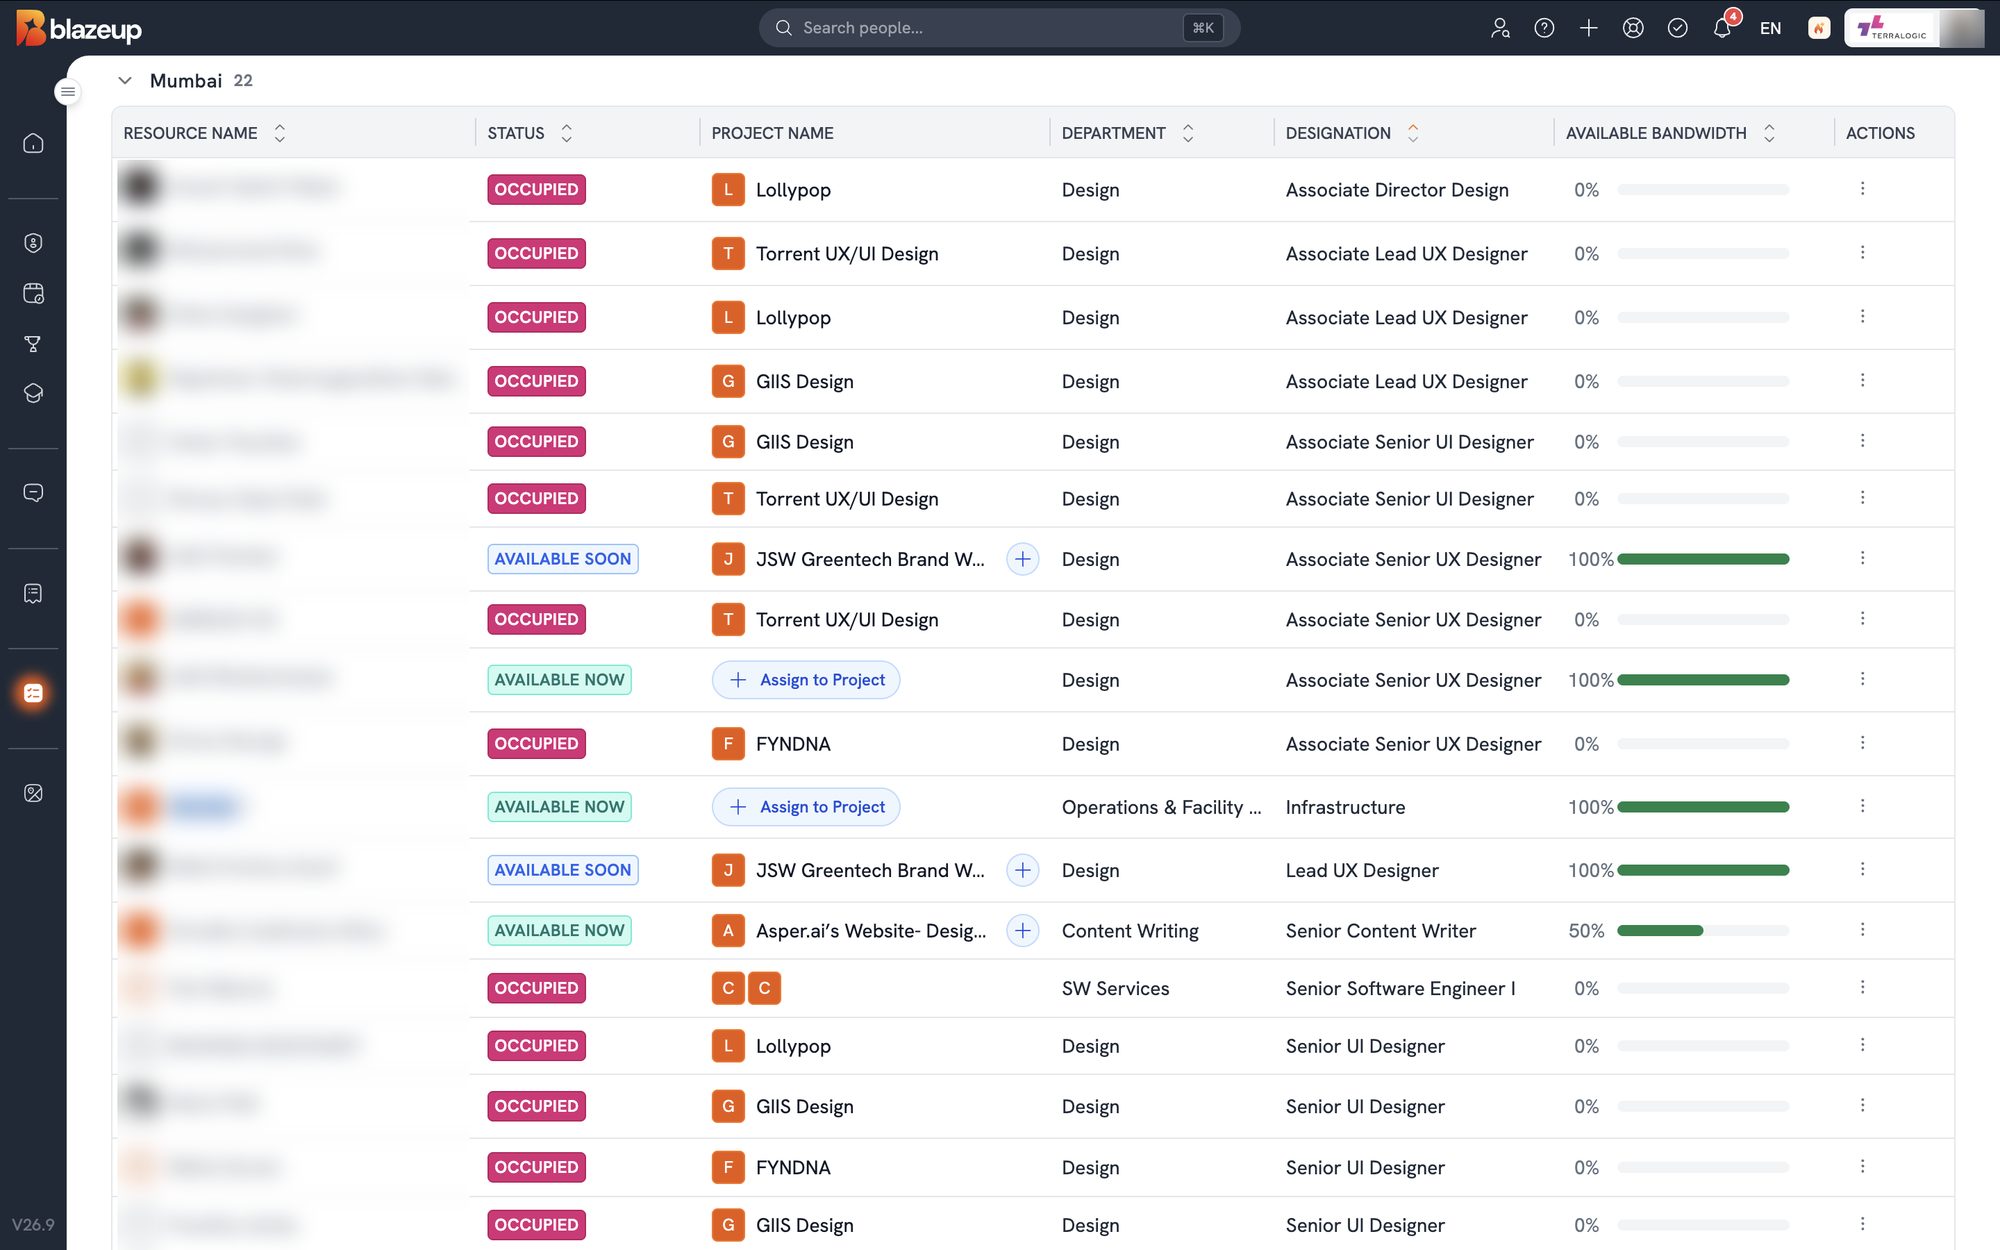The width and height of the screenshot is (2000, 1250).
Task: Sort by Status column arrows
Action: click(567, 133)
